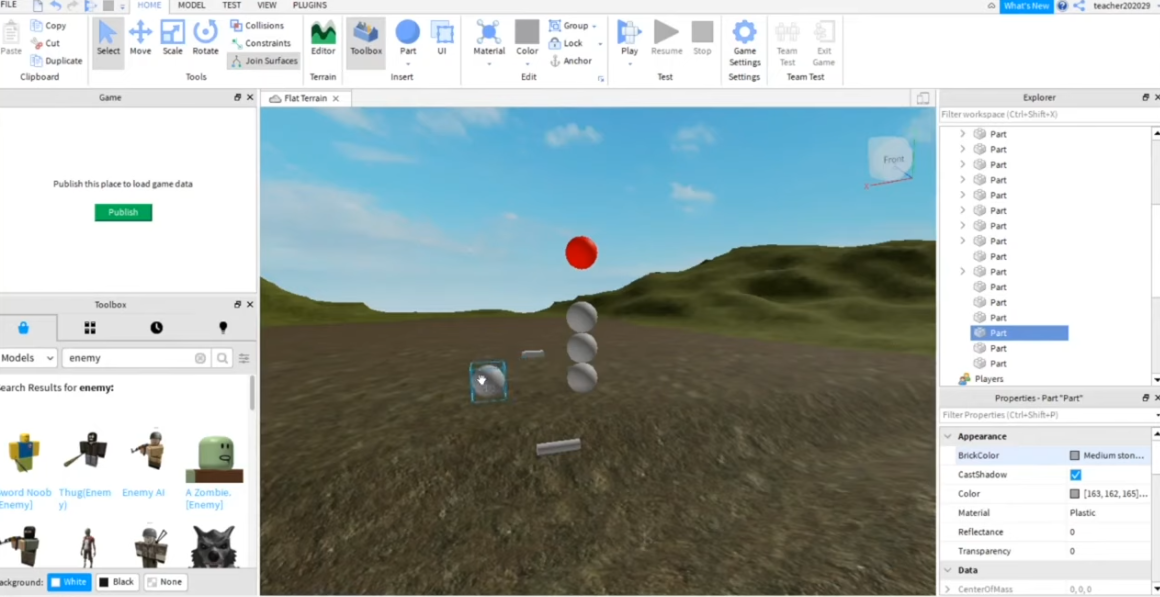Open the Terrain Editor
Screen dimensions: 1160x597
(x=323, y=38)
